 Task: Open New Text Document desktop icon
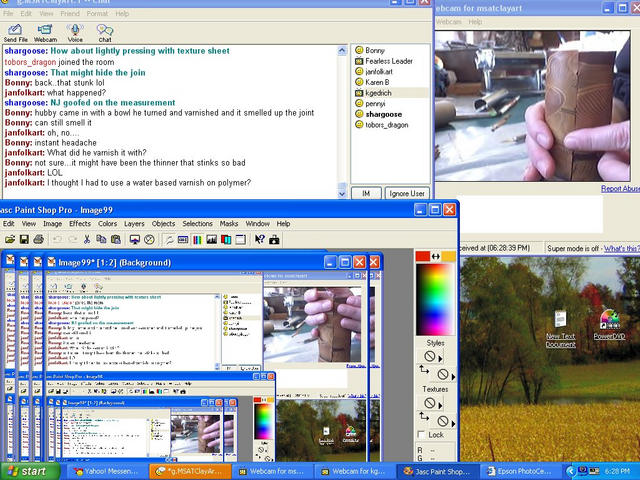[x=560, y=329]
